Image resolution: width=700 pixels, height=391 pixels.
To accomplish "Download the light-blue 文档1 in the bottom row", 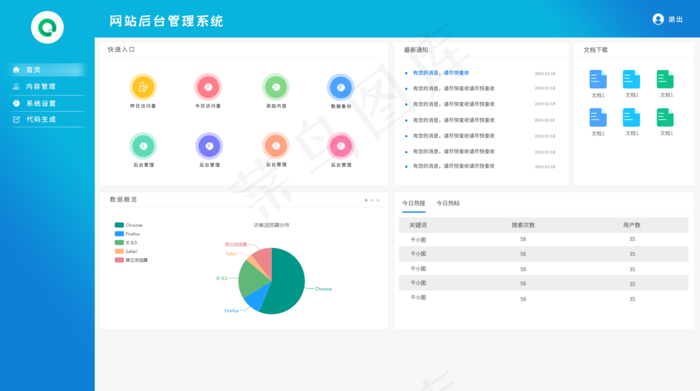I will coord(631,118).
